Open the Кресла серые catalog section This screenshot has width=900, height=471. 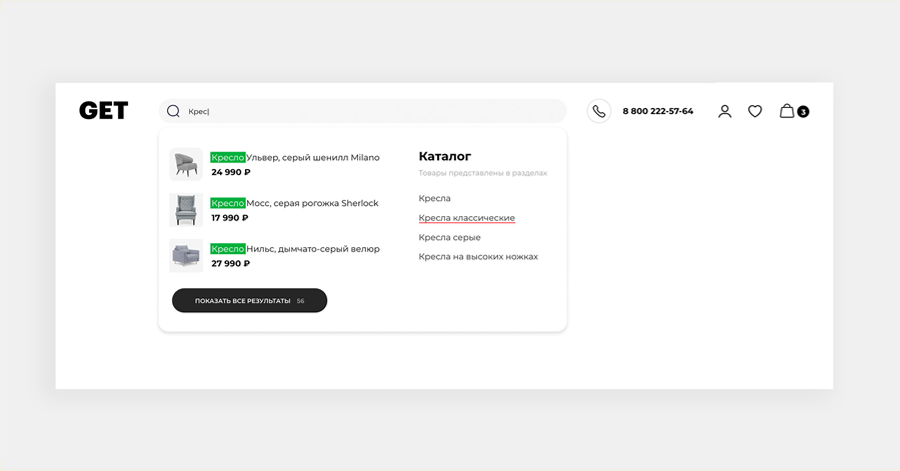pos(450,237)
